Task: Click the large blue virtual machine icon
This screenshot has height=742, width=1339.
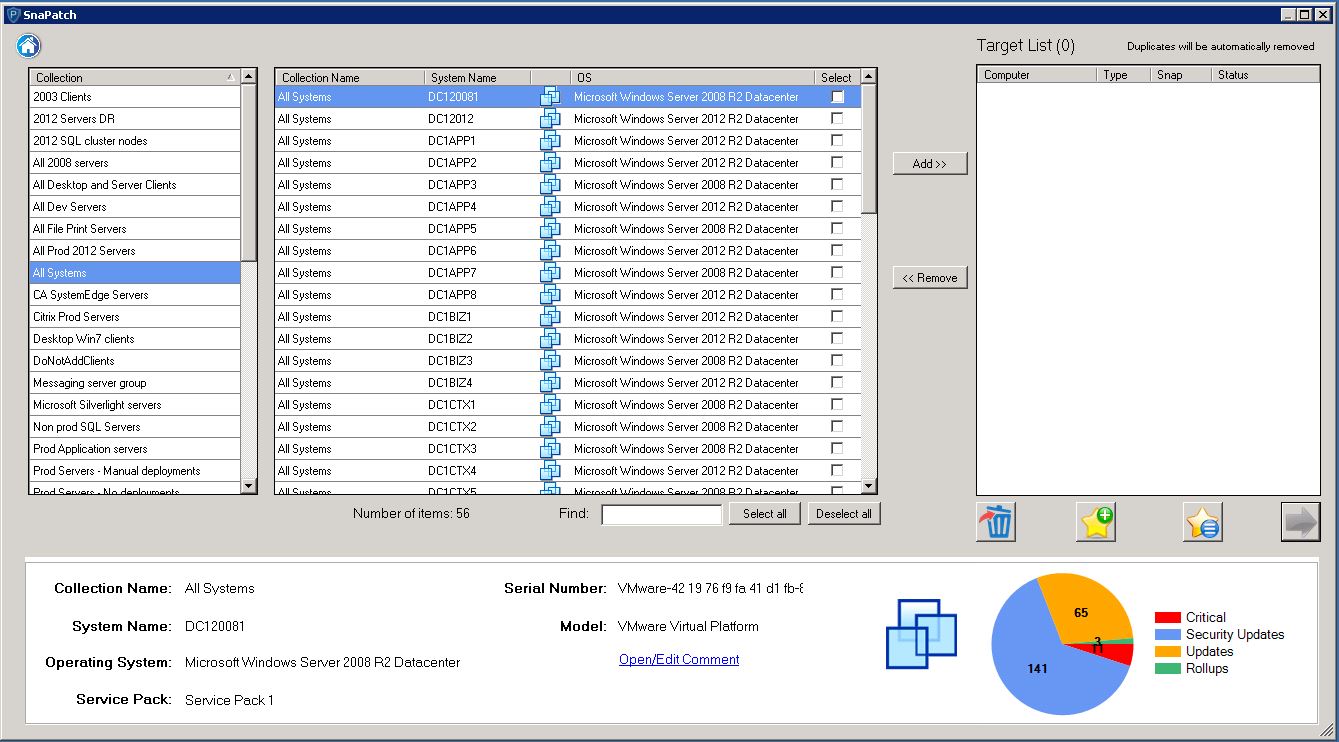Action: [922, 633]
